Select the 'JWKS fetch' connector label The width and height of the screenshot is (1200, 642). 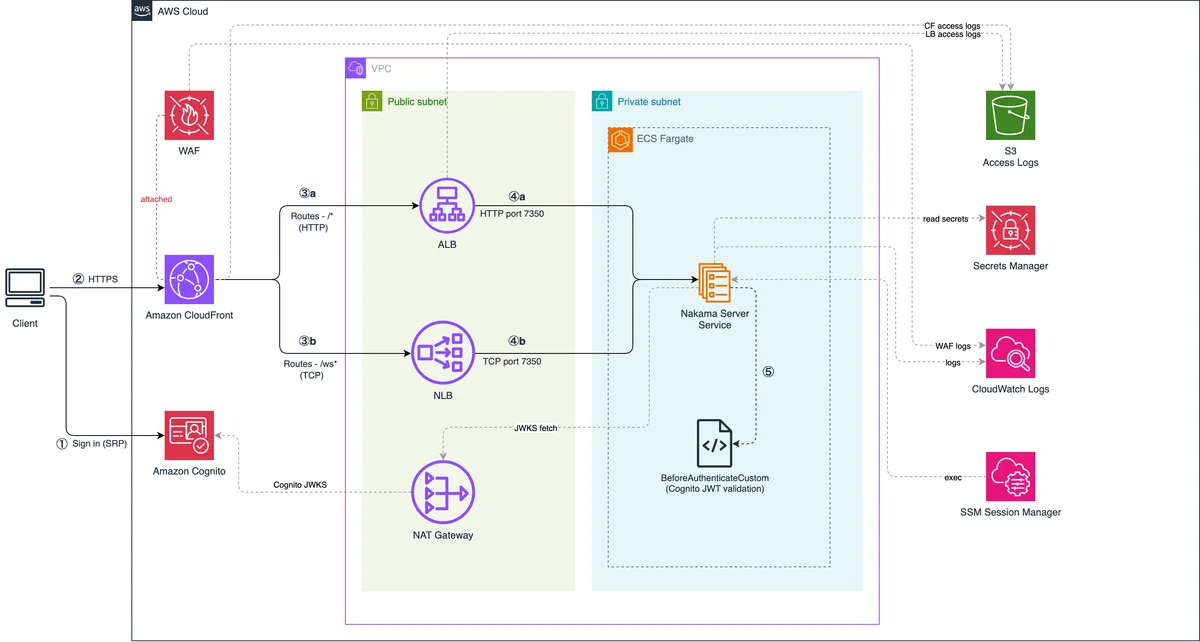[537, 428]
